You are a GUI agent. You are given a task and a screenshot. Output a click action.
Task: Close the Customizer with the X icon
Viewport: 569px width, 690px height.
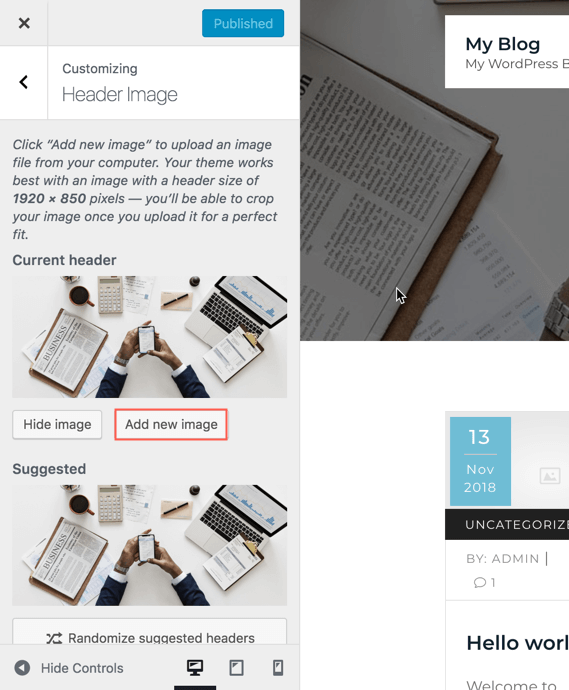pos(24,23)
